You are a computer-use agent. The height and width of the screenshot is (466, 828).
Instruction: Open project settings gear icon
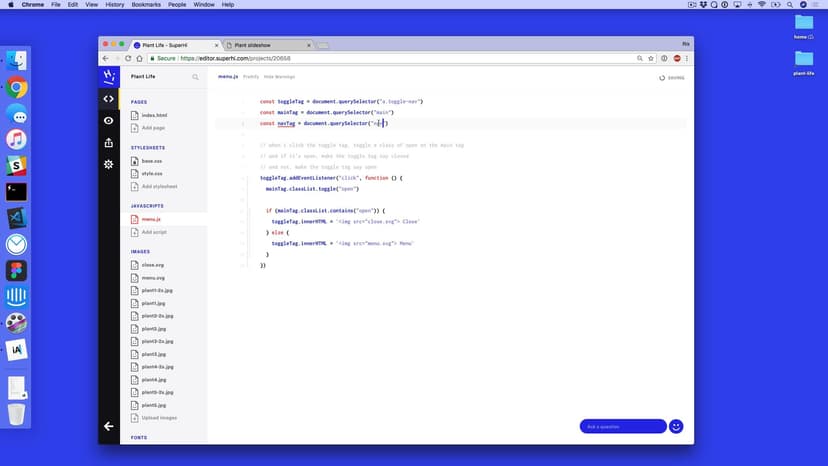tap(109, 164)
